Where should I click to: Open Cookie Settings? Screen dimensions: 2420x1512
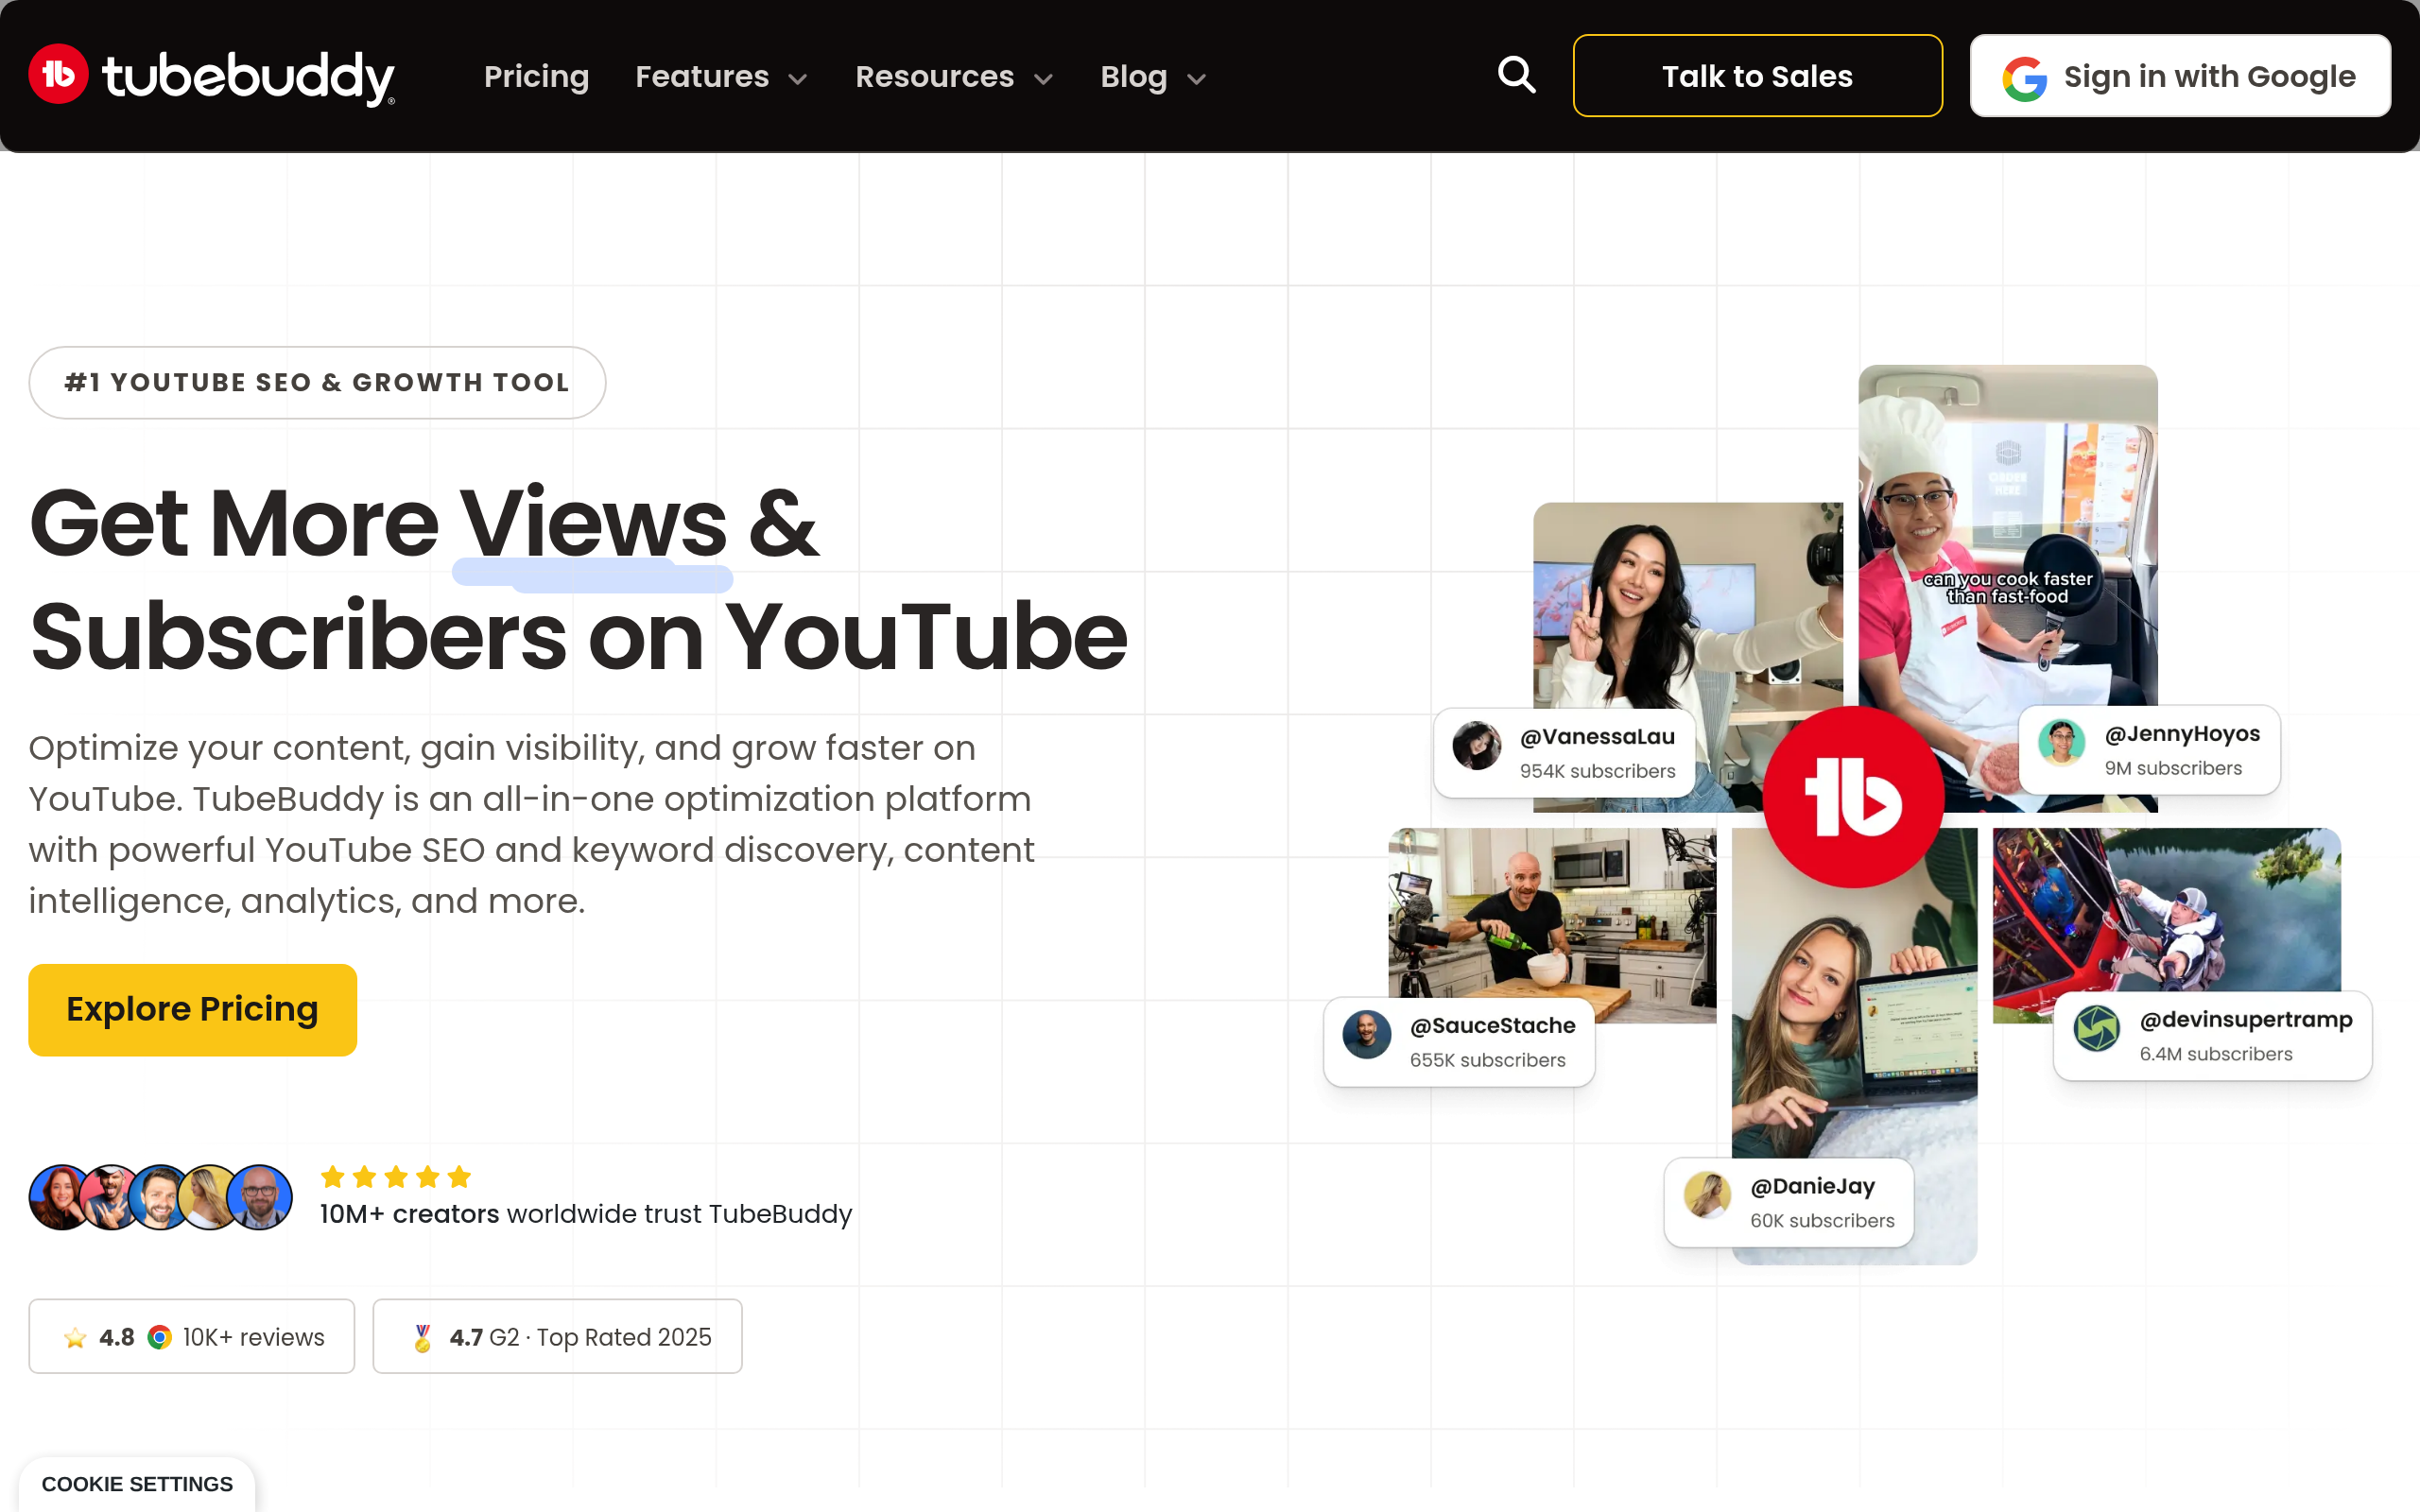(137, 1484)
